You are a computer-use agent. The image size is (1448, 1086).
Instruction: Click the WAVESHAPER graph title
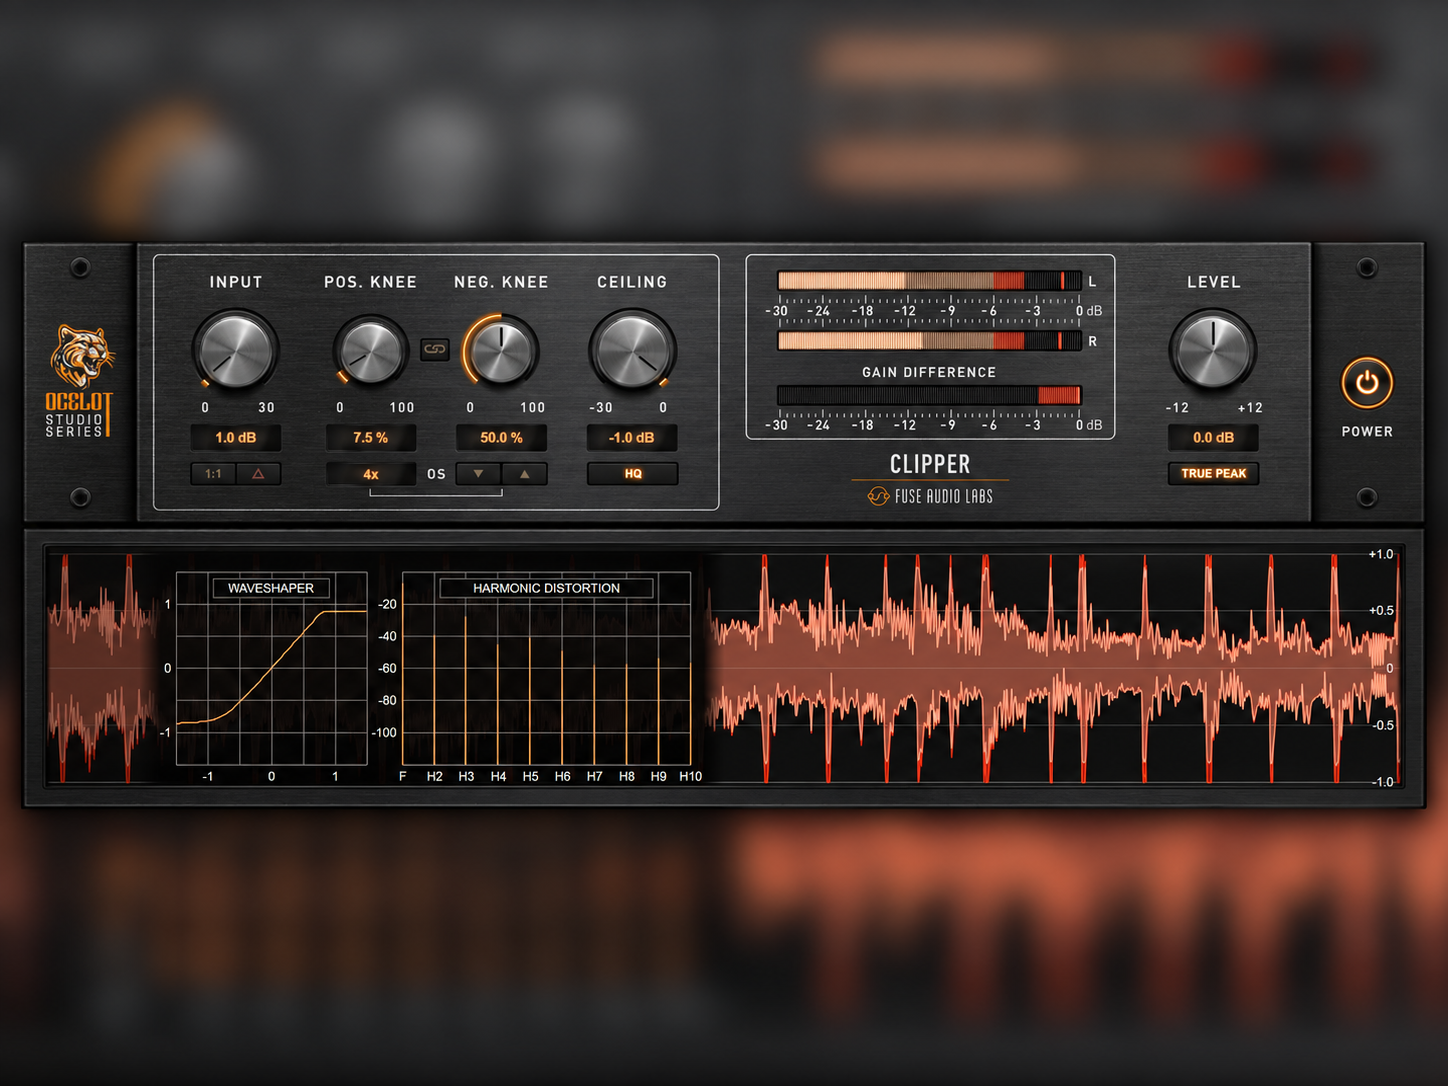(271, 588)
